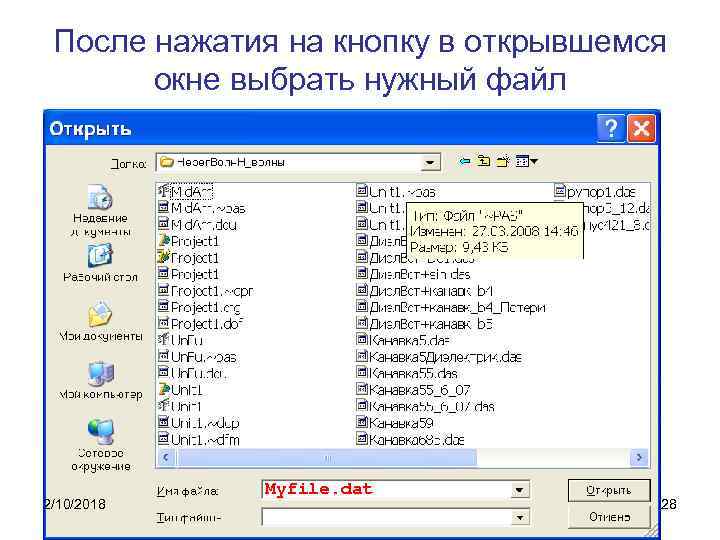Click the Help question mark button

(610, 129)
